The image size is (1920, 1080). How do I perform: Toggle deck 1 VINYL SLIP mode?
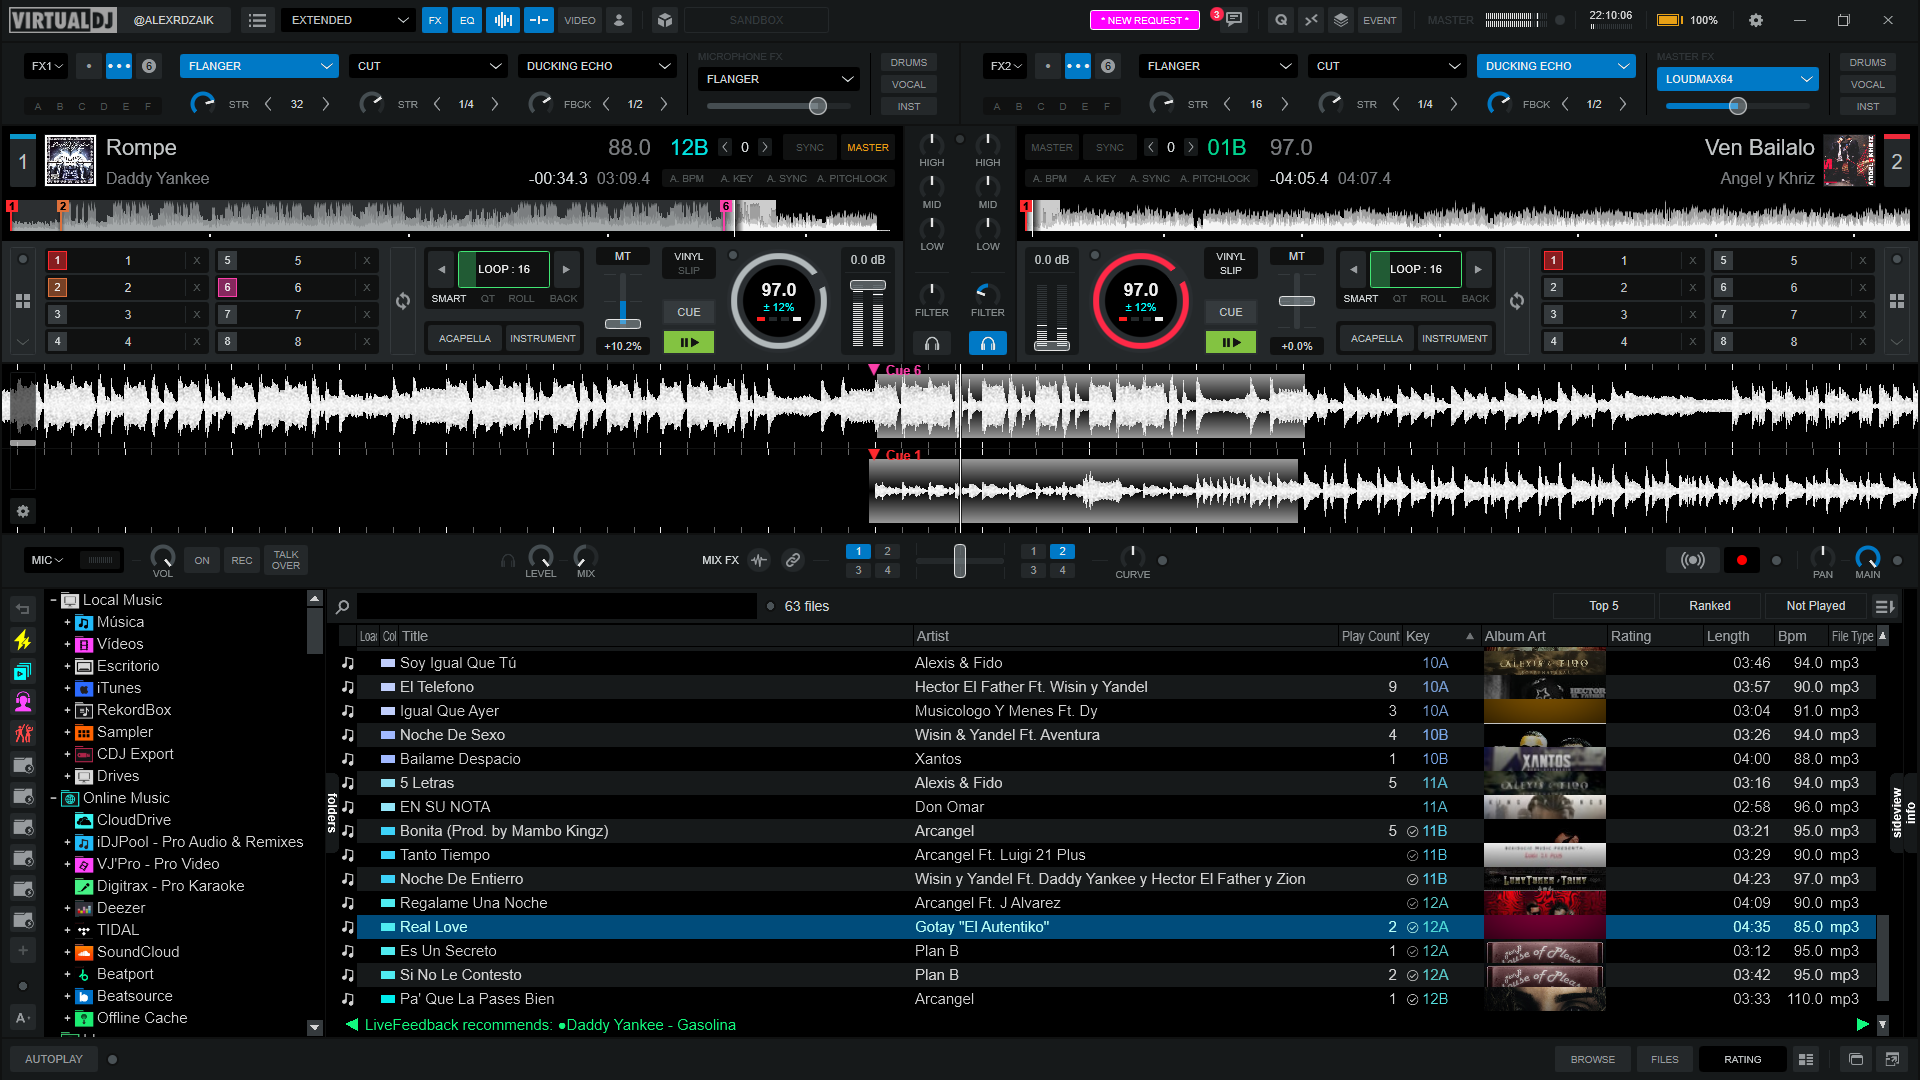tap(689, 263)
